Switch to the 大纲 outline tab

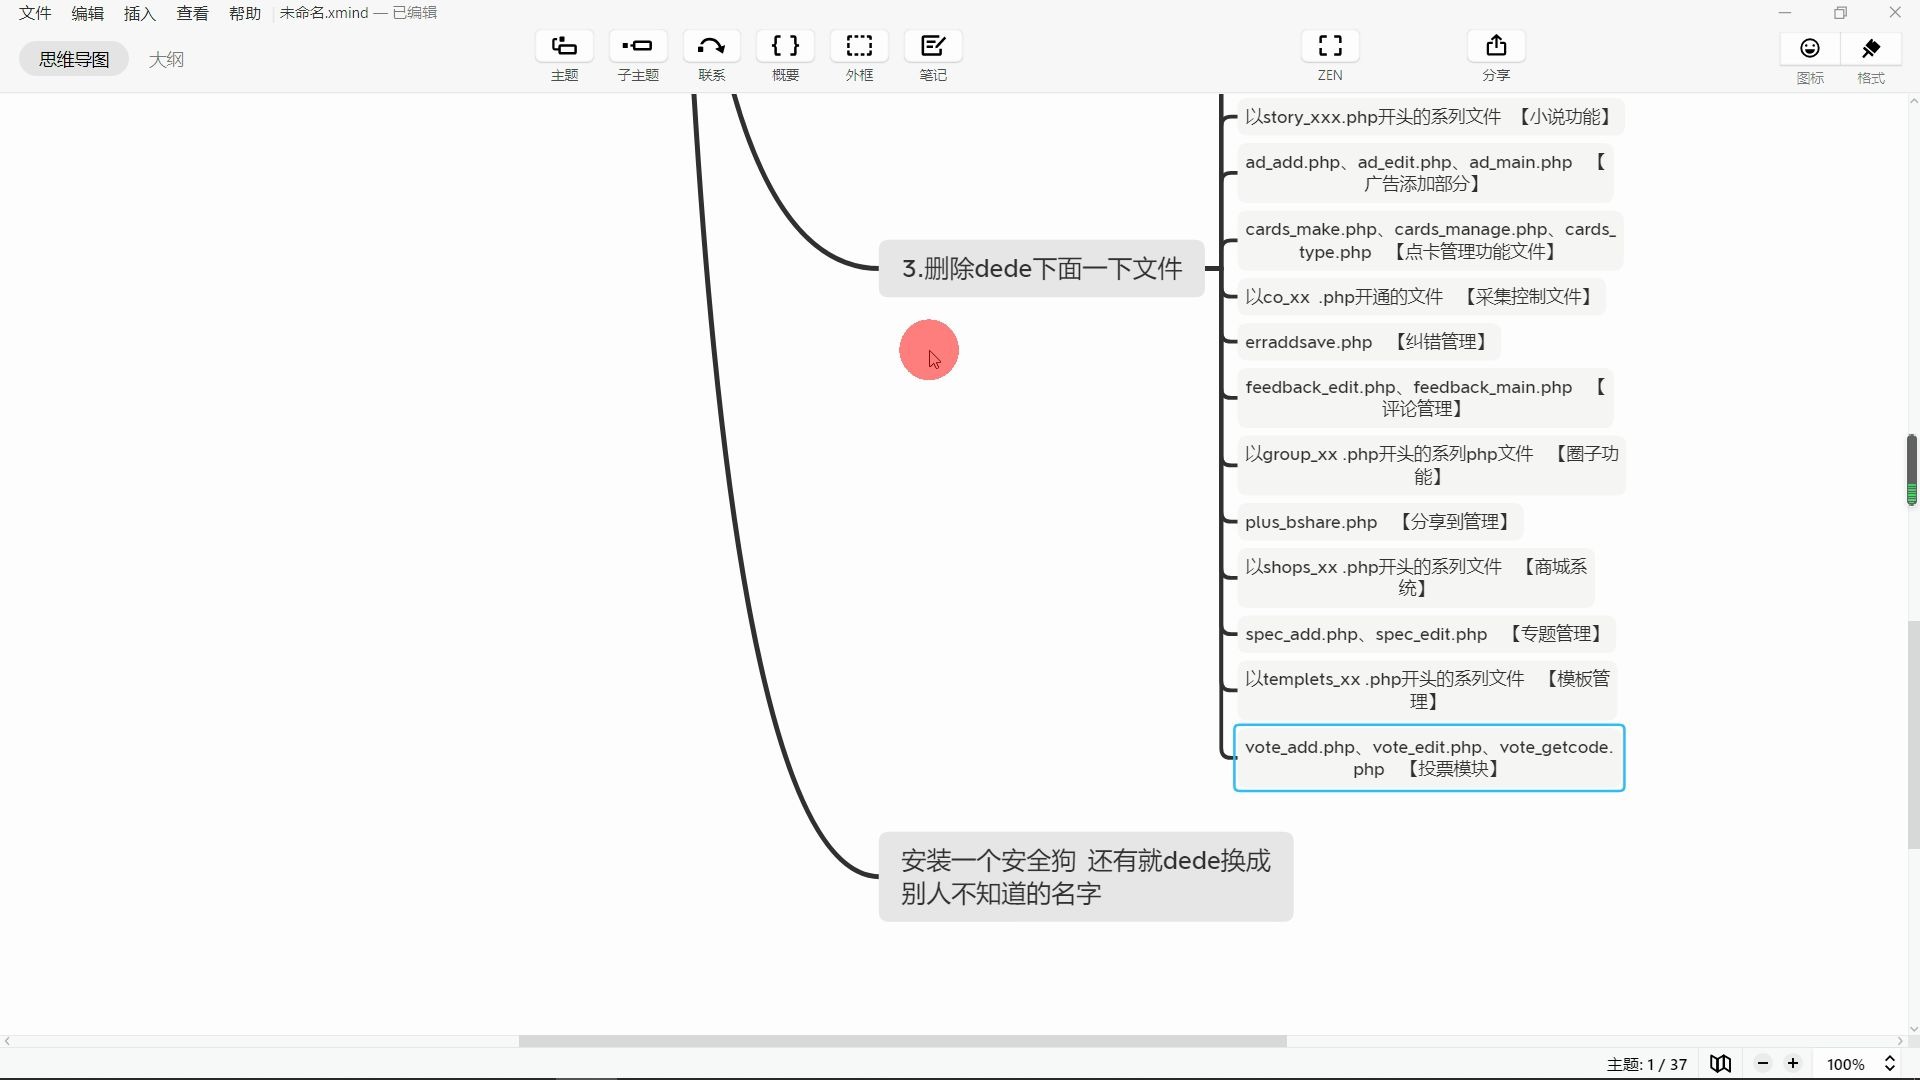tap(166, 59)
